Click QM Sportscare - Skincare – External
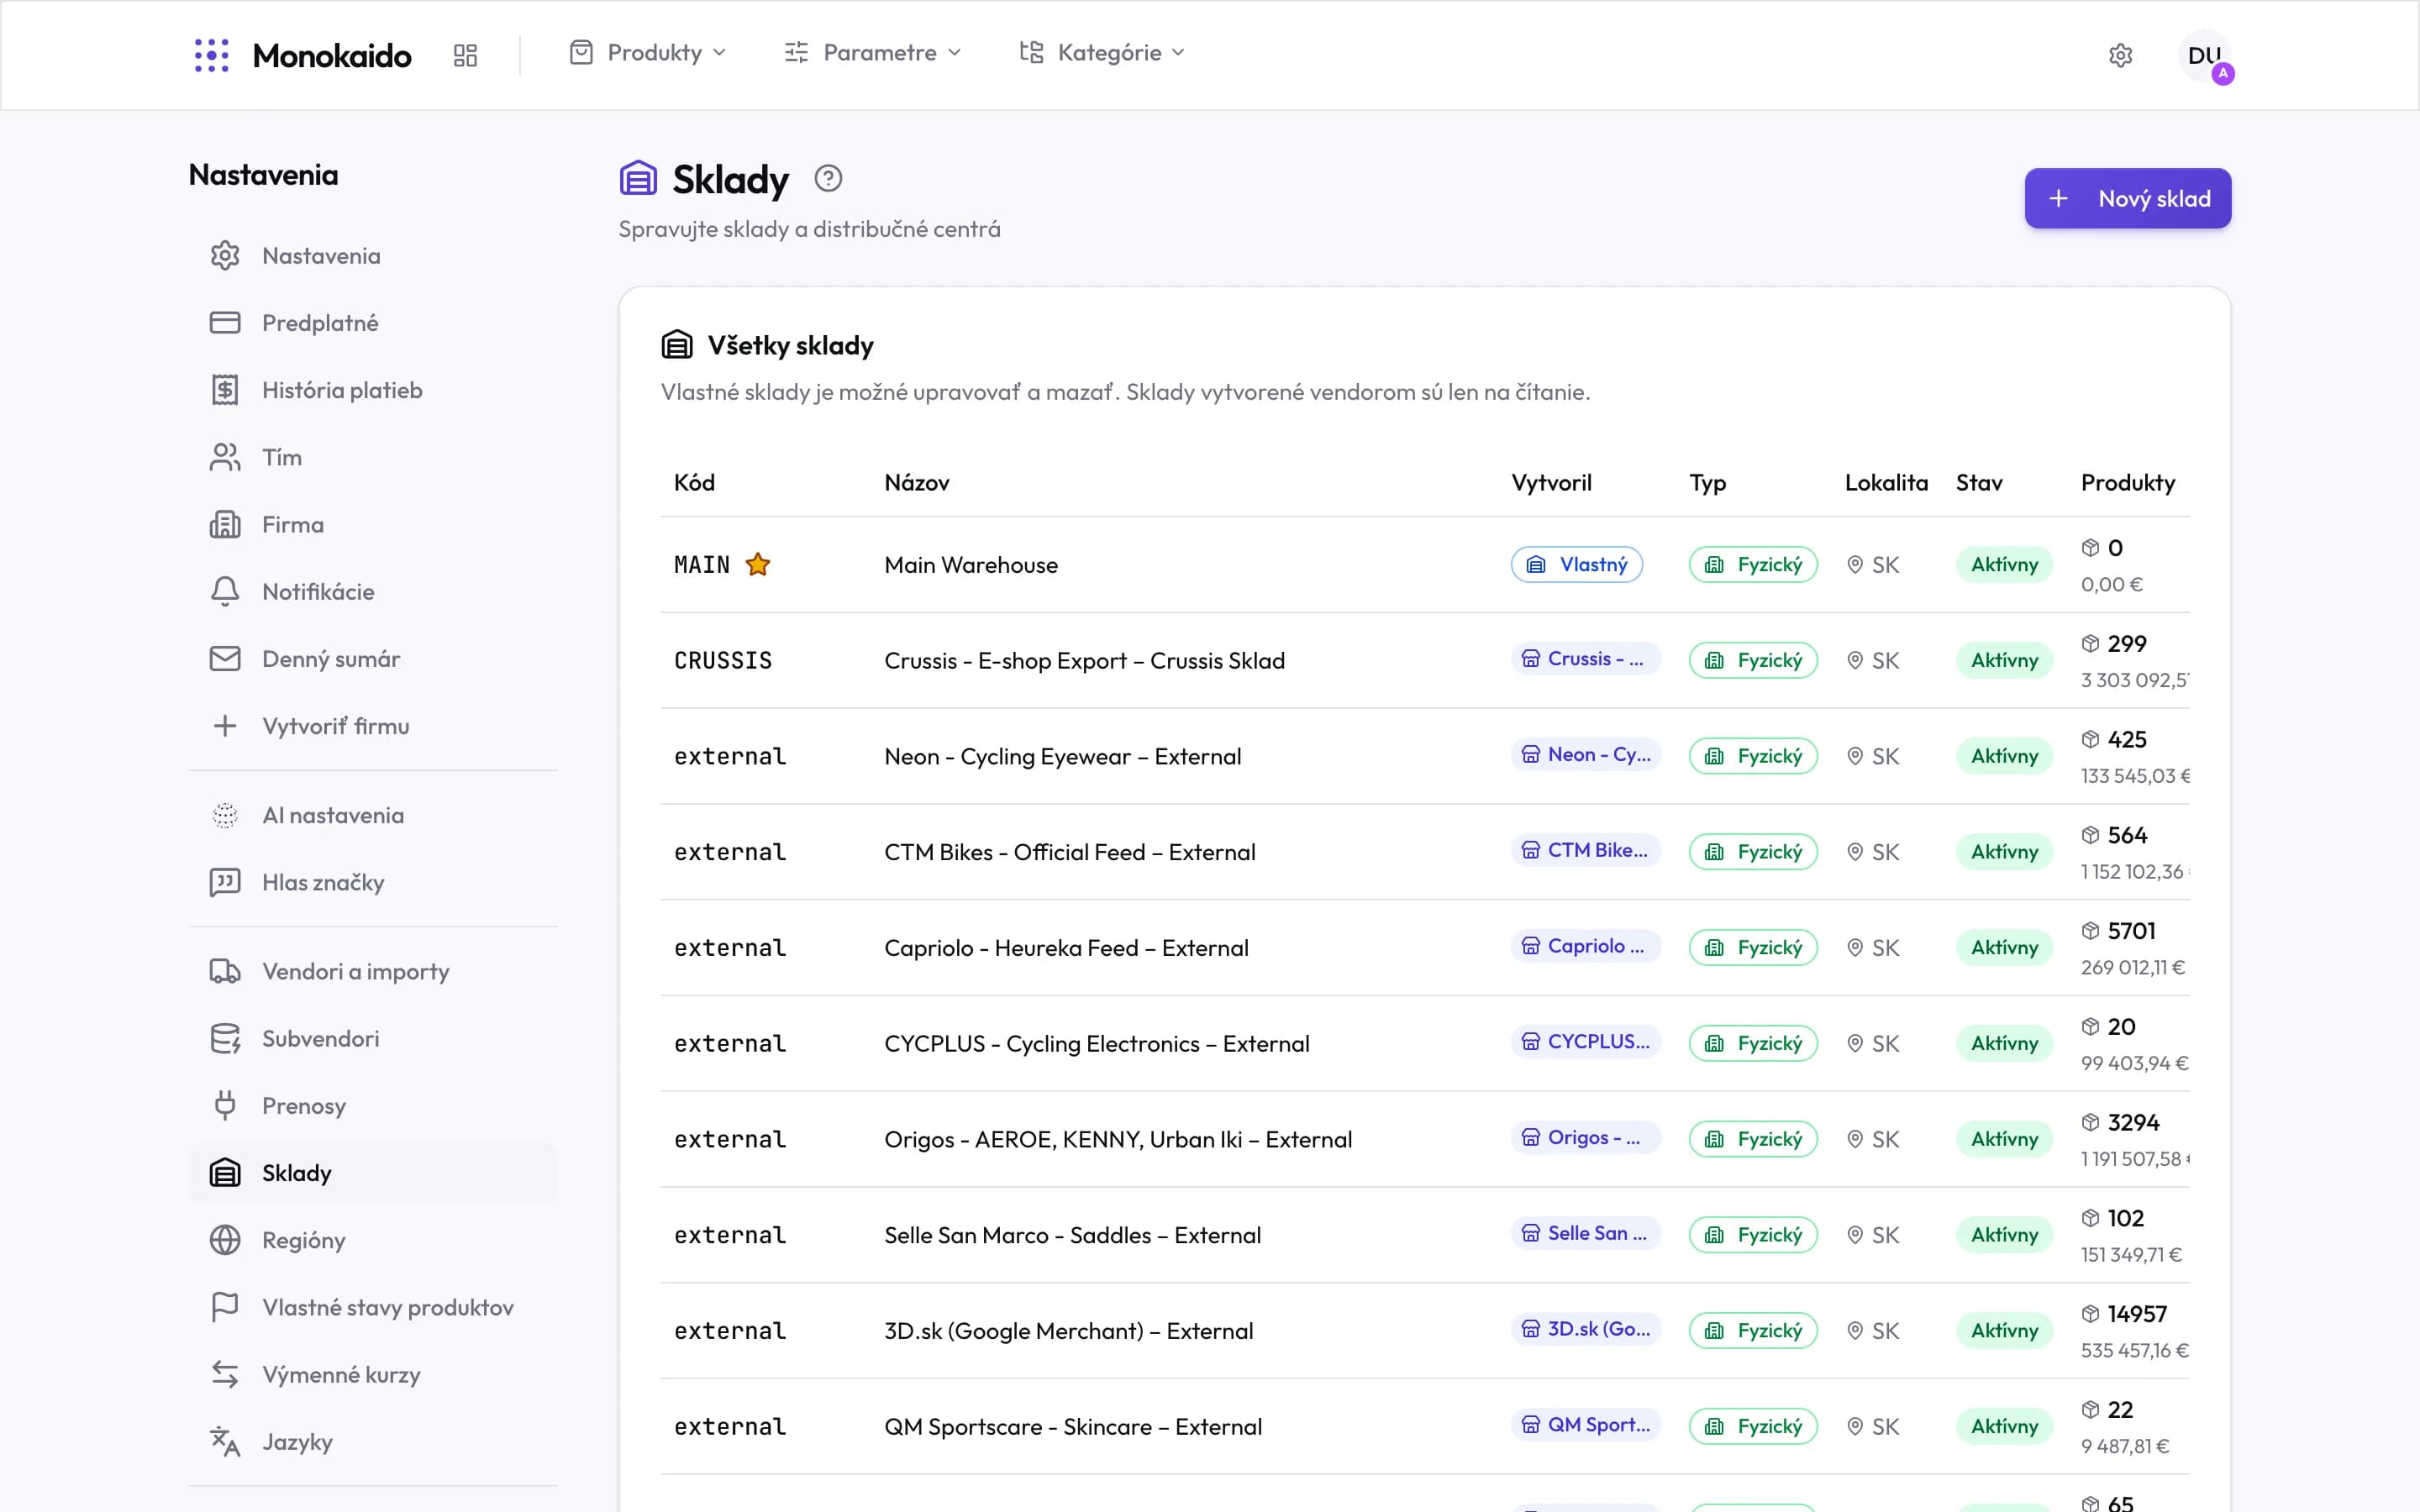This screenshot has height=1512, width=2420. (1073, 1427)
